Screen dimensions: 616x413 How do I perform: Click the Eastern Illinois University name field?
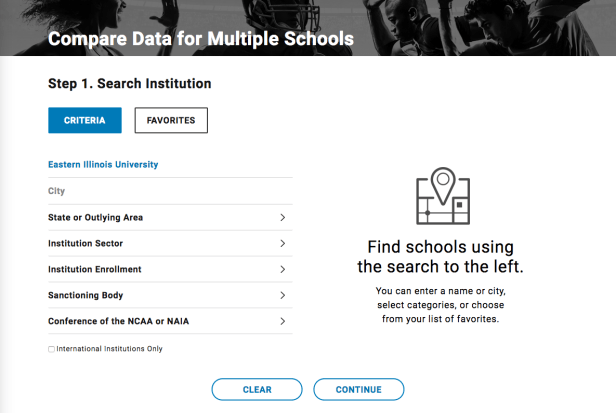point(170,164)
